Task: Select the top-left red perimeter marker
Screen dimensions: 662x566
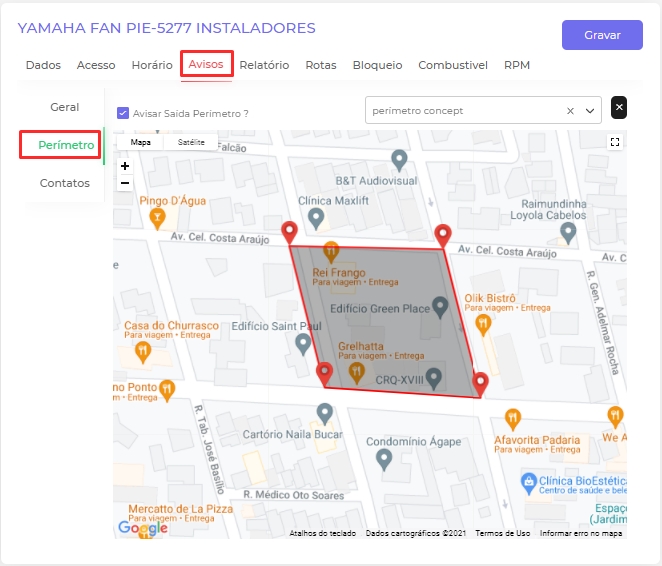Action: tap(290, 232)
